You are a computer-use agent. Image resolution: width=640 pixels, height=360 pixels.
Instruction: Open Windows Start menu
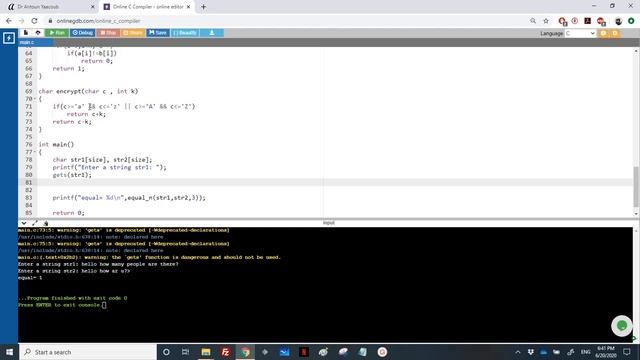9,352
